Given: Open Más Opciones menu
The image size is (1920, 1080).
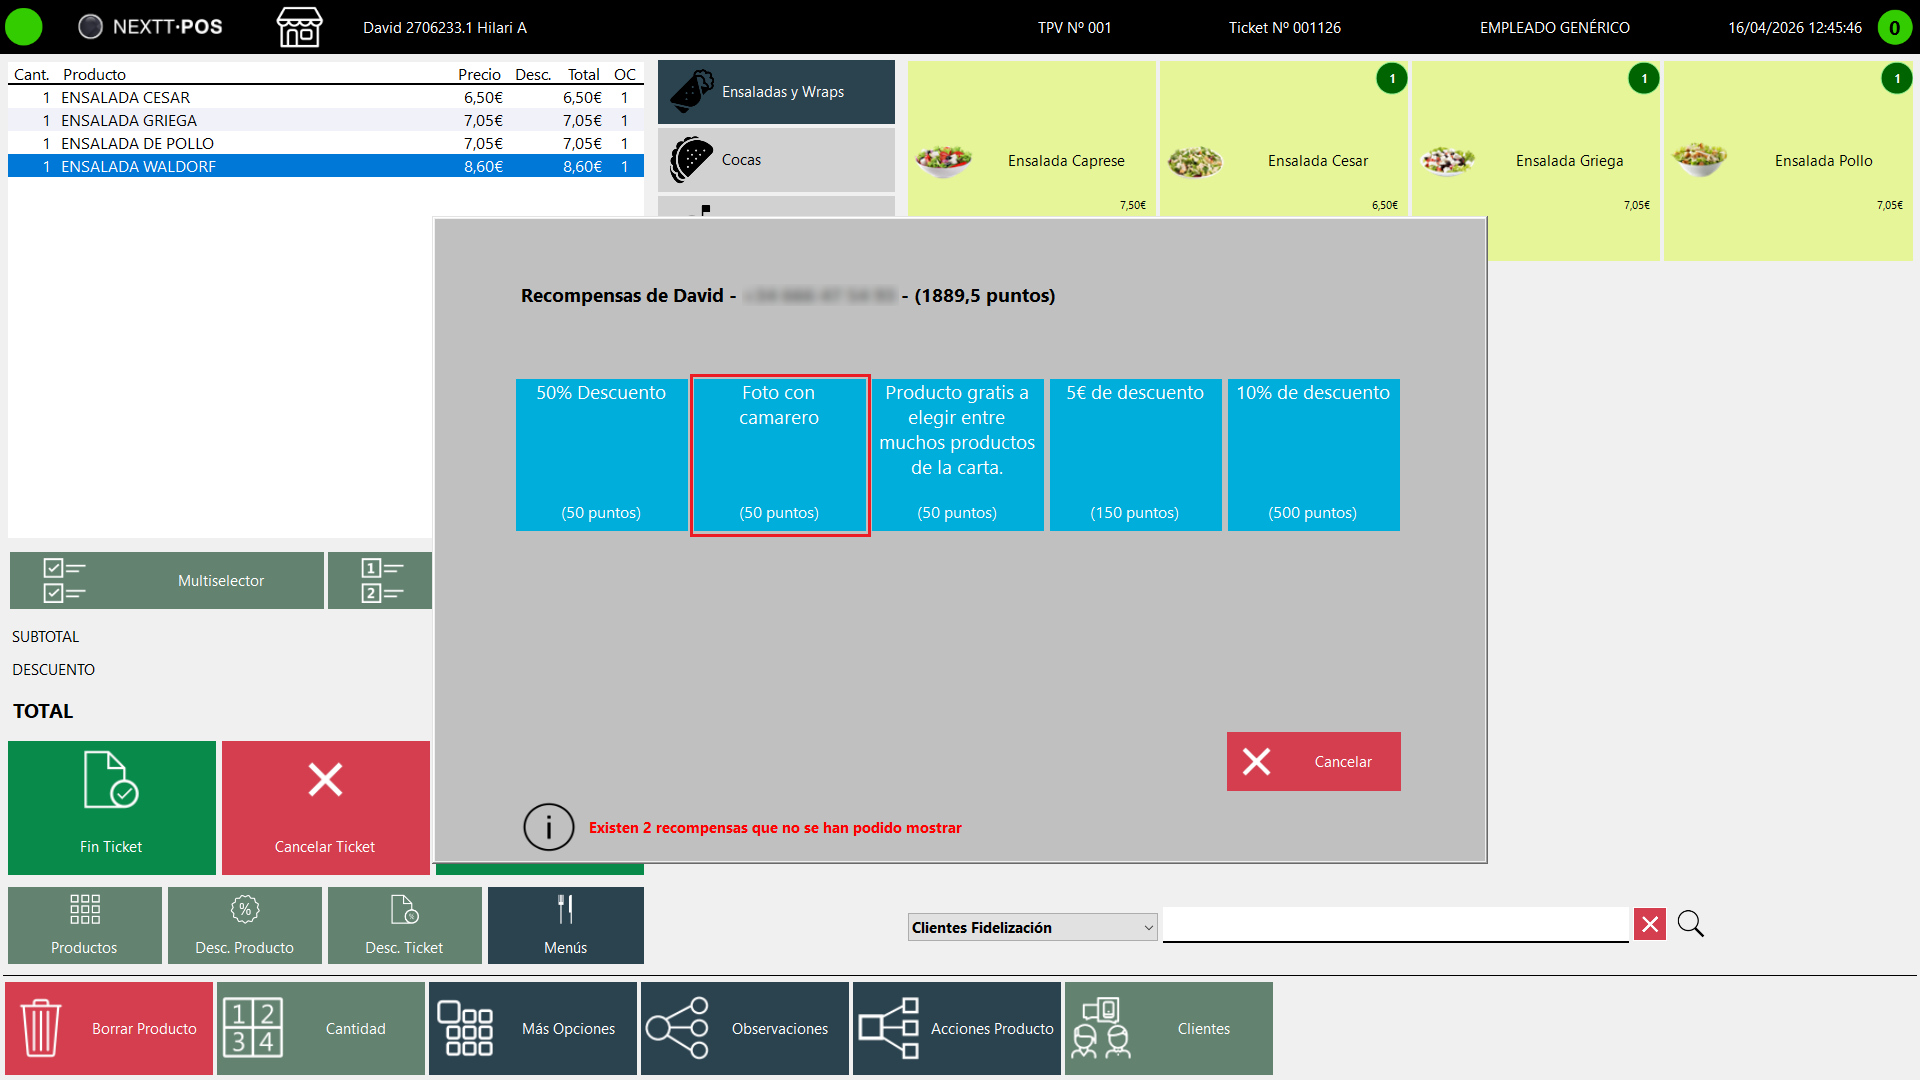Looking at the screenshot, I should [x=533, y=1028].
